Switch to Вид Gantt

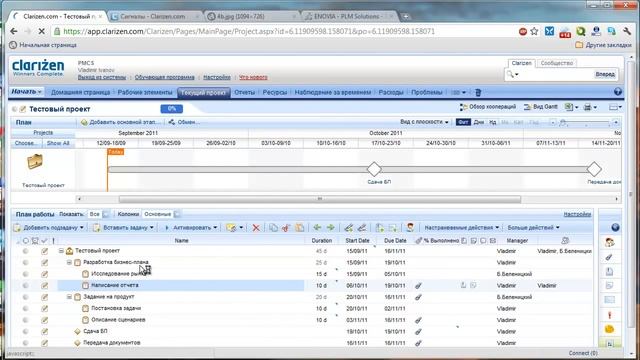click(541, 107)
